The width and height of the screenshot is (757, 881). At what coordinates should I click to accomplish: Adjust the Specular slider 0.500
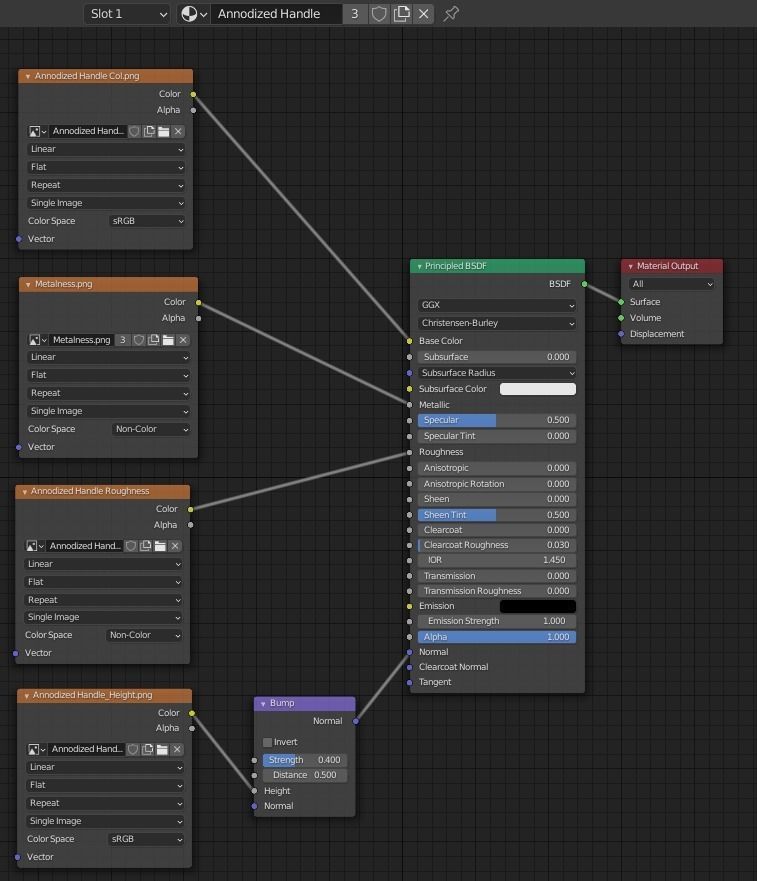(x=497, y=420)
